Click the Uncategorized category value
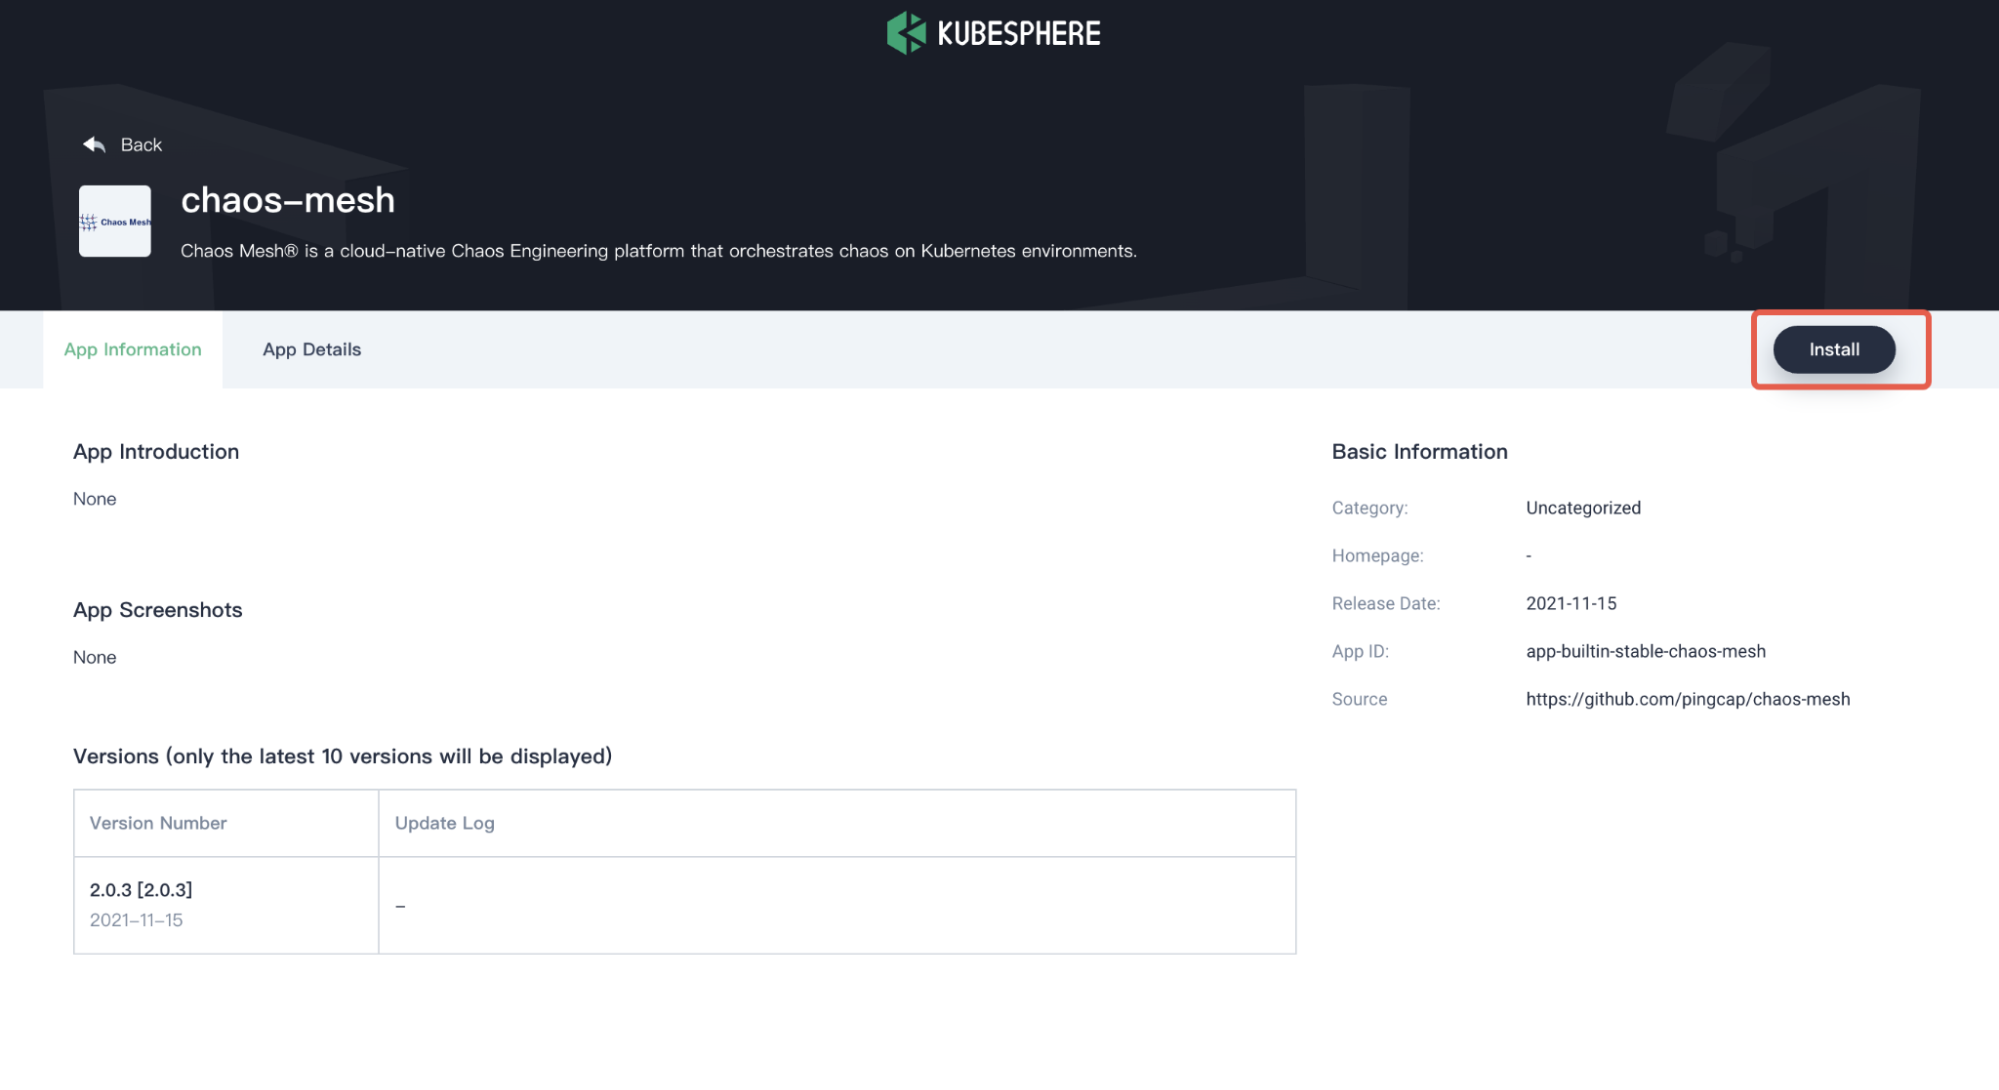 tap(1582, 508)
